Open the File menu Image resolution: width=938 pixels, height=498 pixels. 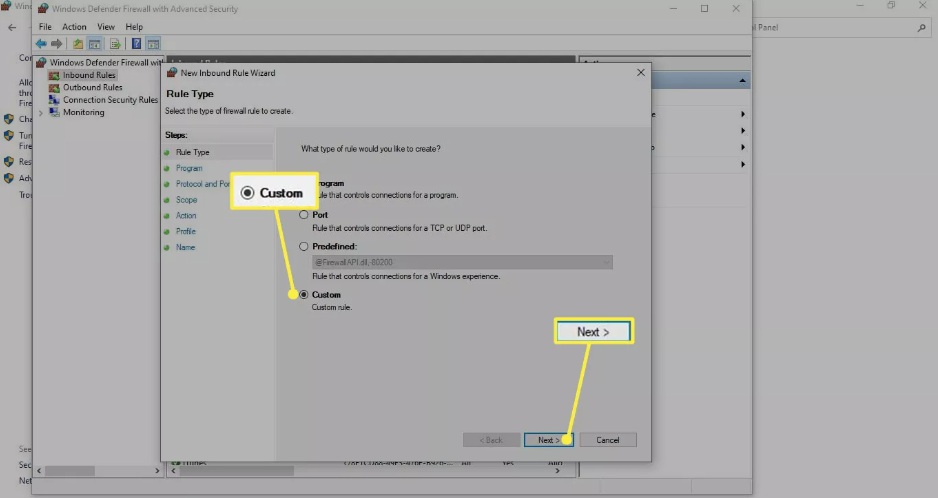[x=45, y=27]
